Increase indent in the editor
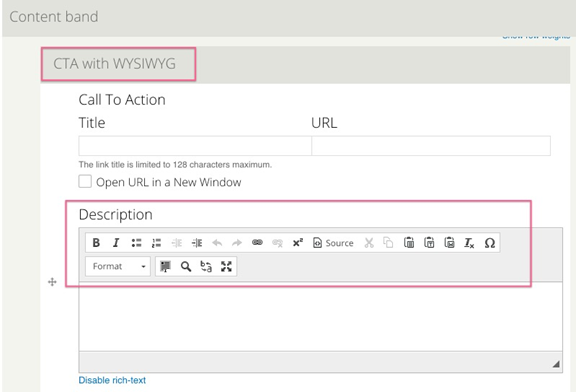Viewport: 576px width, 392px height. point(197,243)
